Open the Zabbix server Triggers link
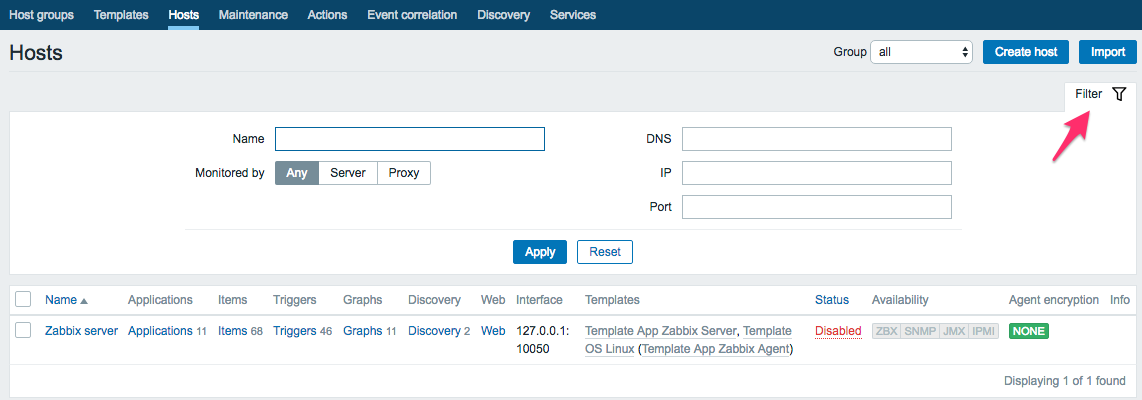This screenshot has width=1142, height=400. pyautogui.click(x=295, y=331)
